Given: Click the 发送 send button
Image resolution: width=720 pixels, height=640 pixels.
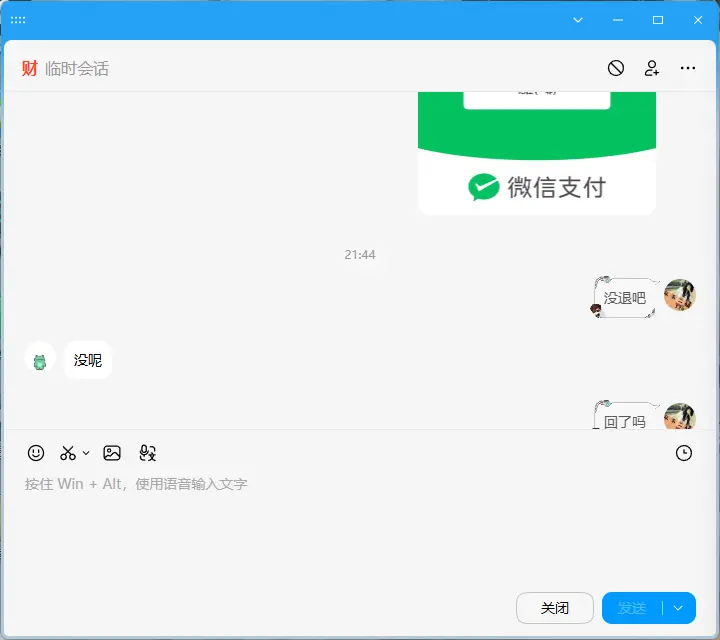Looking at the screenshot, I should coord(632,608).
